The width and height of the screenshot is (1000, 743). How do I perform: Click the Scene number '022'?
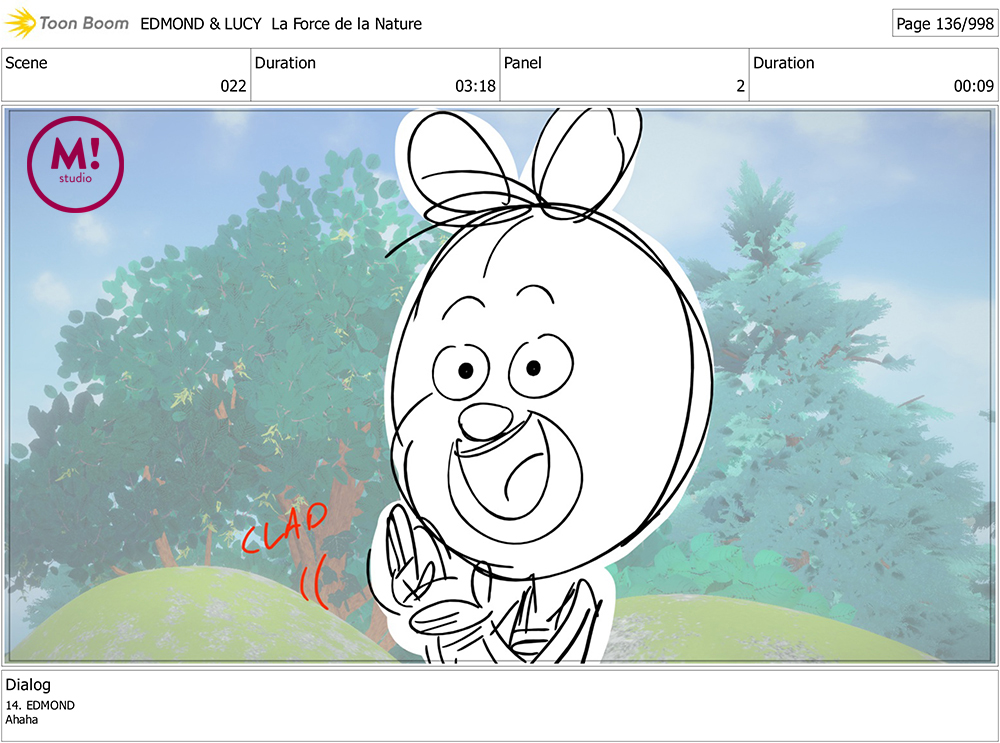point(233,85)
